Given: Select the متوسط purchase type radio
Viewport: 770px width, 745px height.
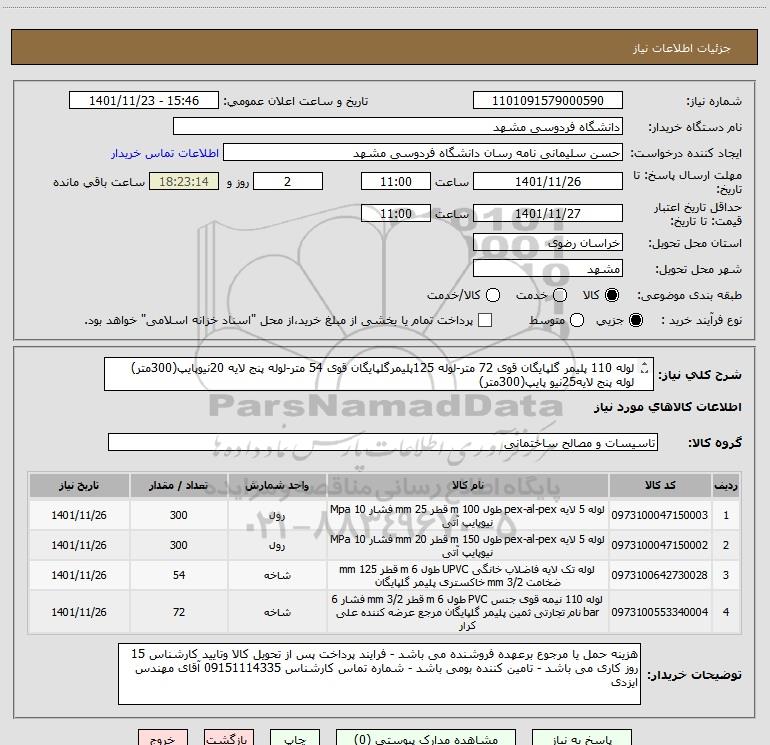Looking at the screenshot, I should point(577,320).
